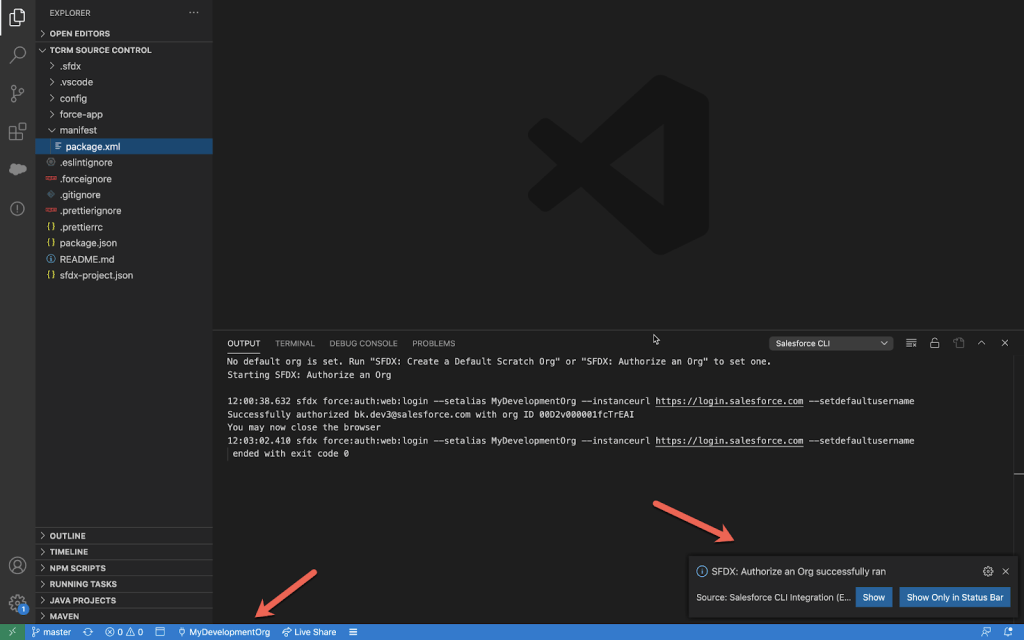Screen dimensions: 1024x640
Task: Open sfdx-project.json file
Action: (96, 275)
